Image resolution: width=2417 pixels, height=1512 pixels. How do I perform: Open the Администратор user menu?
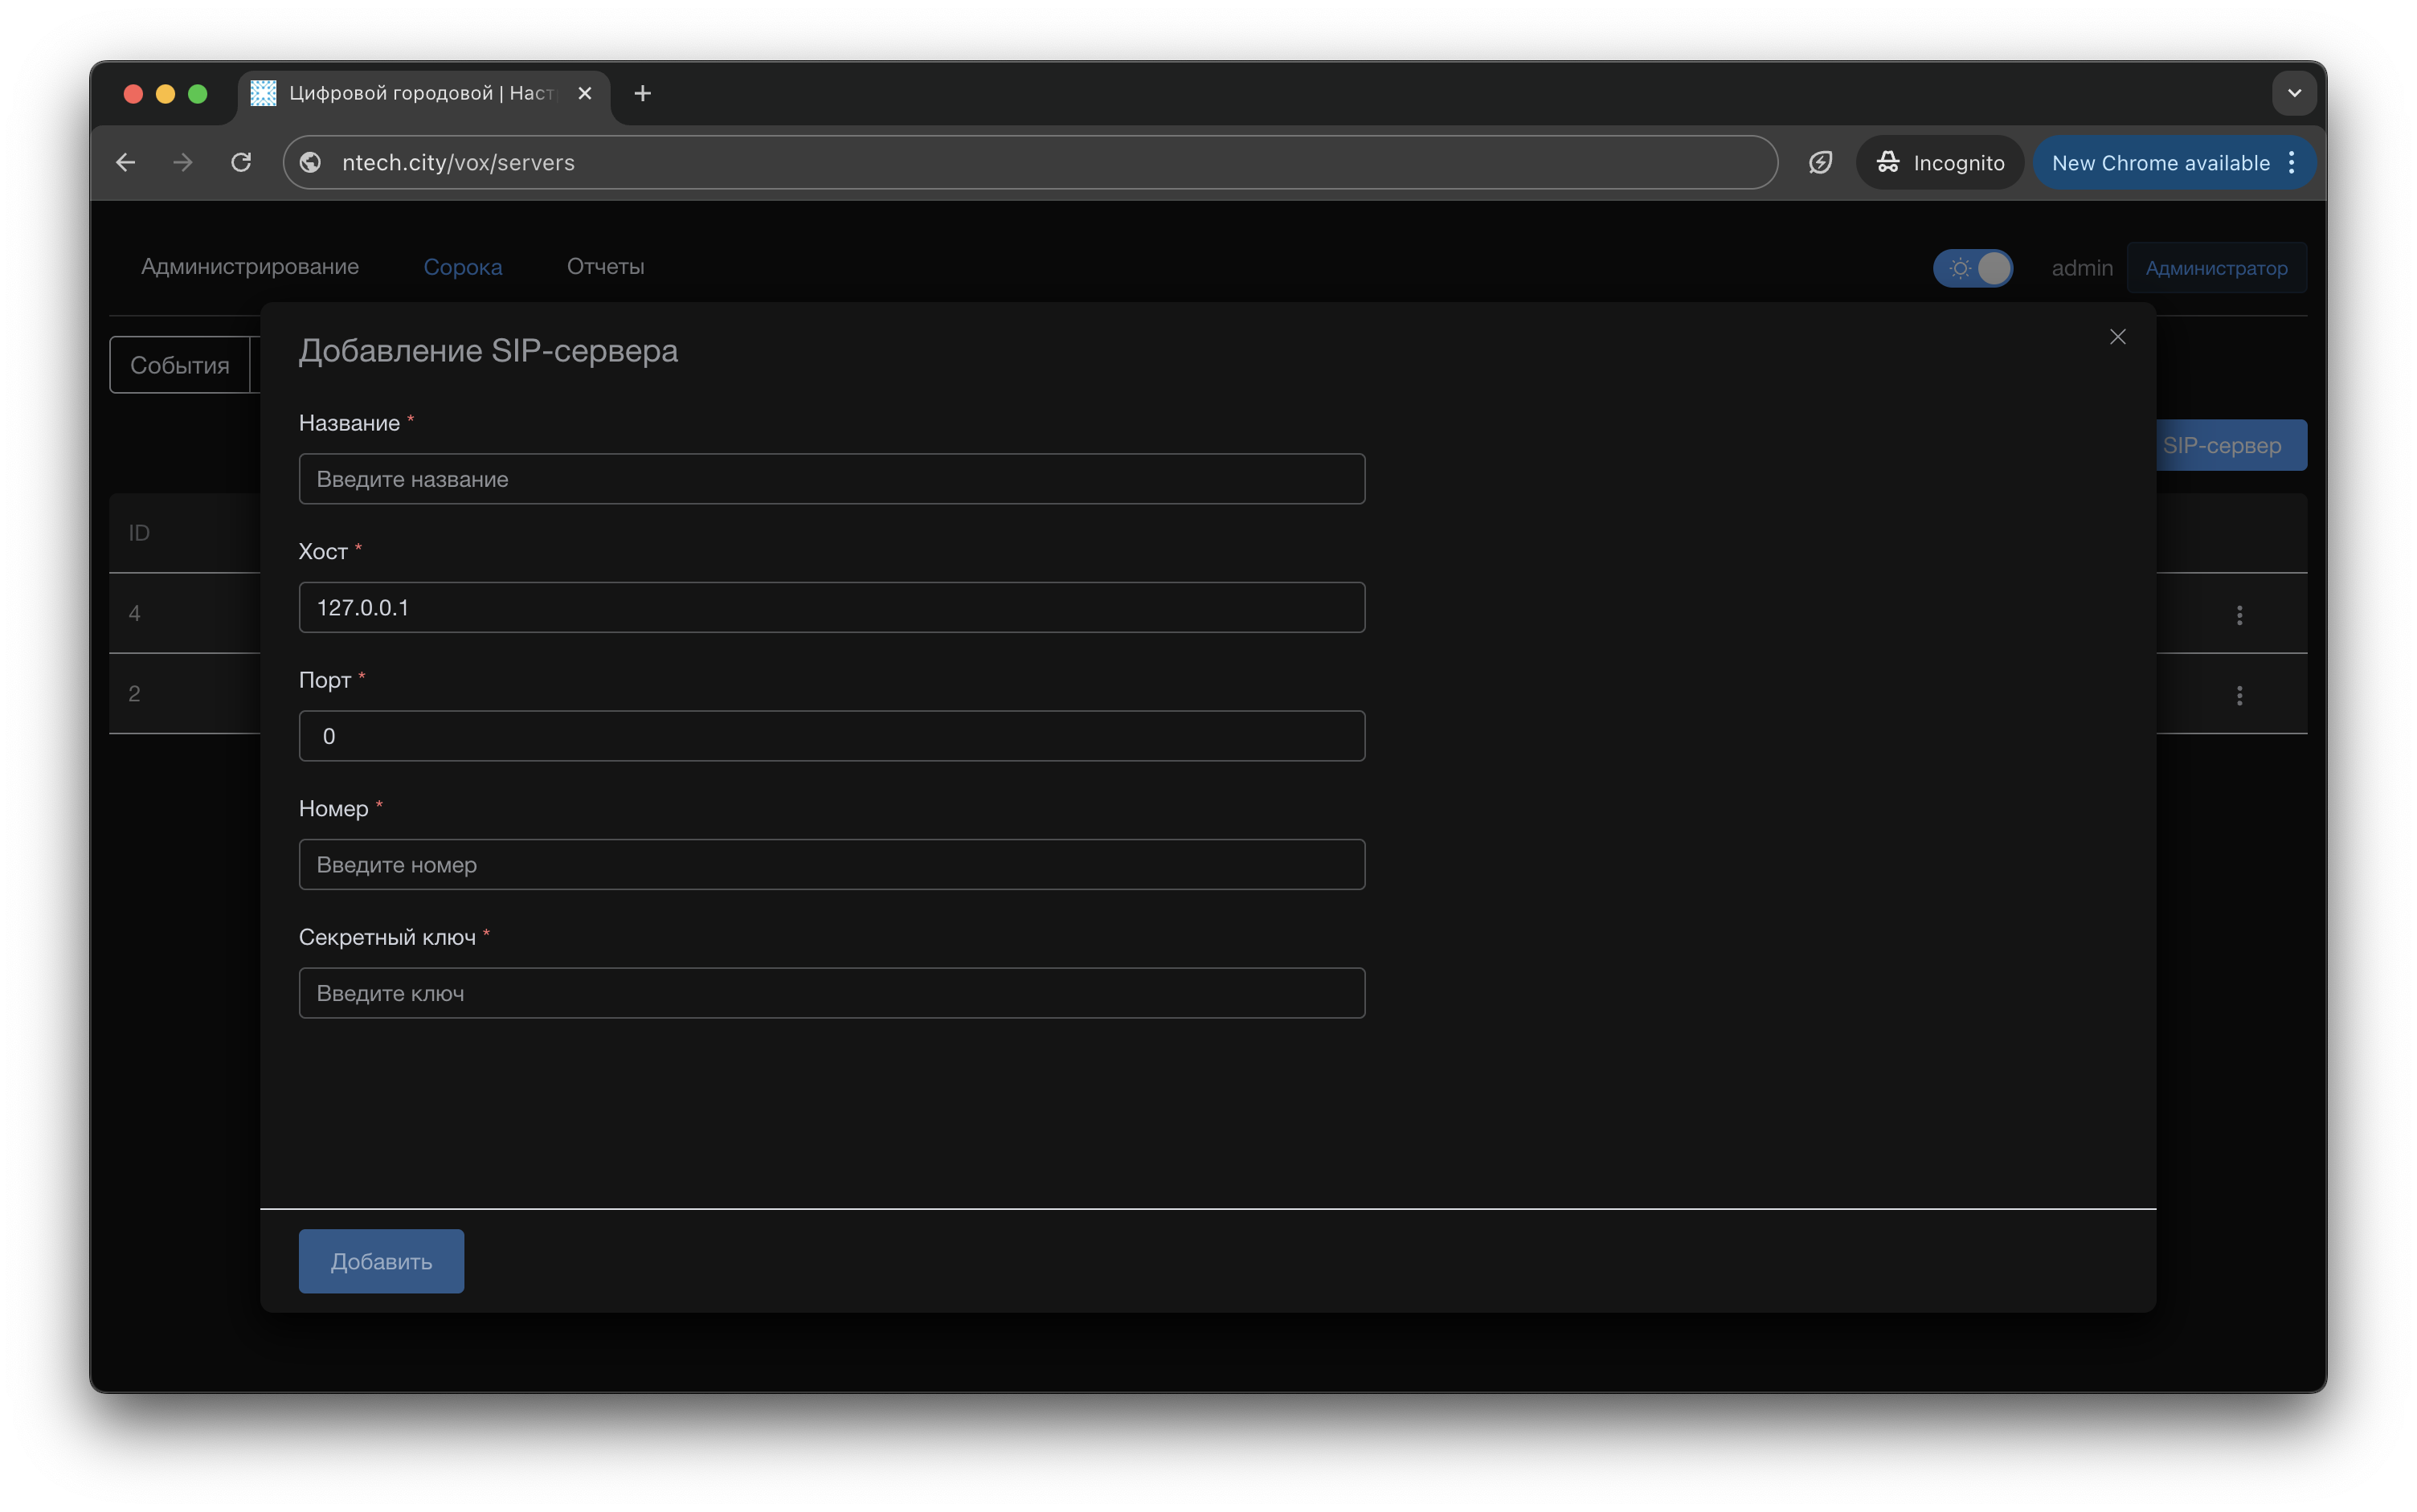(x=2215, y=268)
